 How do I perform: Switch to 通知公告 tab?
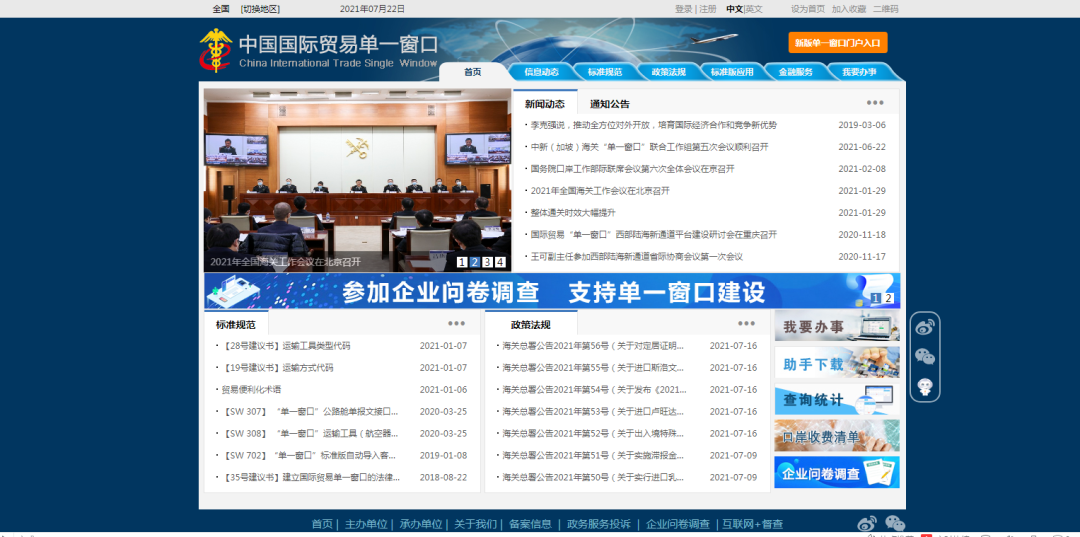click(610, 104)
